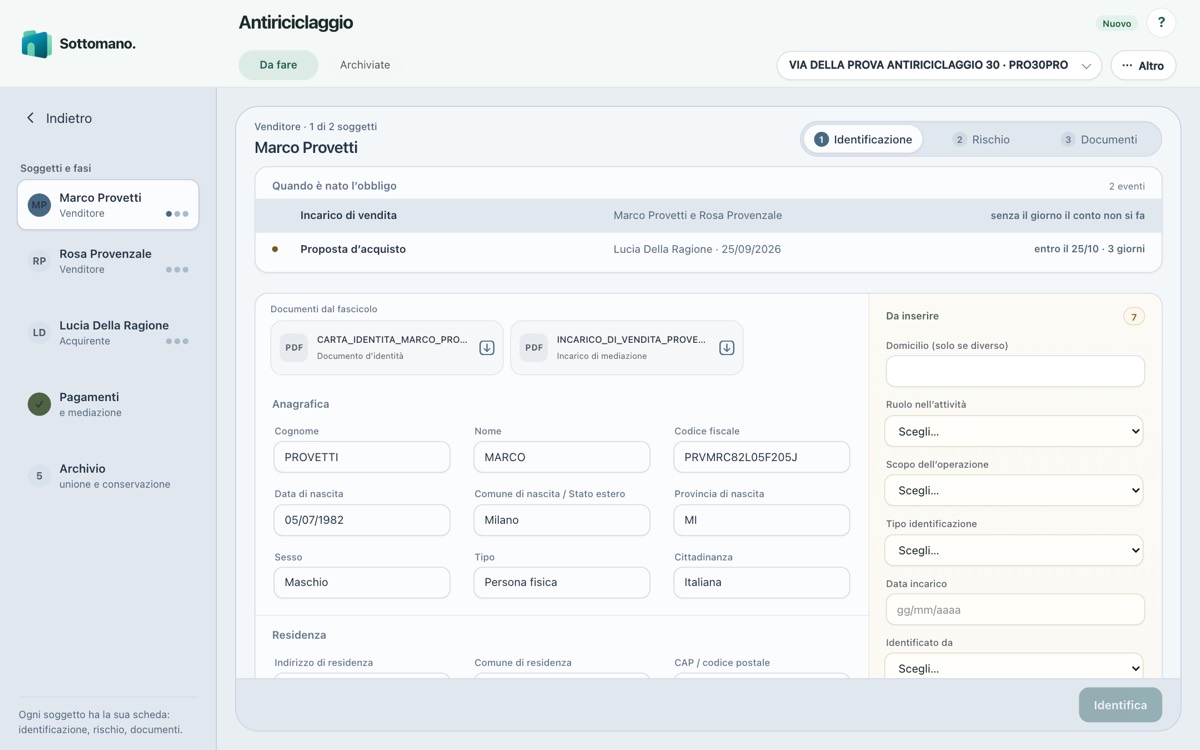1200x750 pixels.
Task: Go to the Rischio step tab
Action: tap(981, 140)
